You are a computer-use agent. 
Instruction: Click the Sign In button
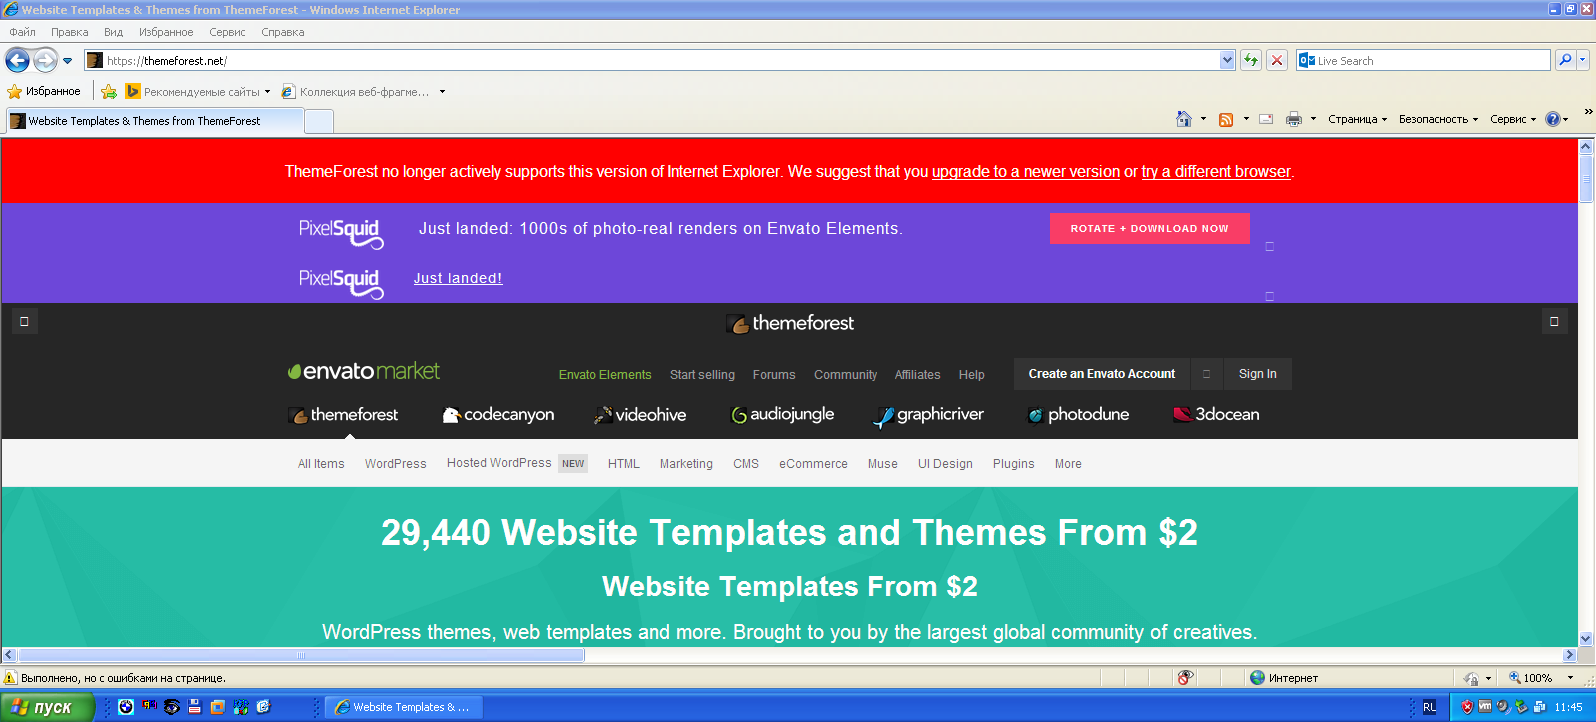point(1257,374)
